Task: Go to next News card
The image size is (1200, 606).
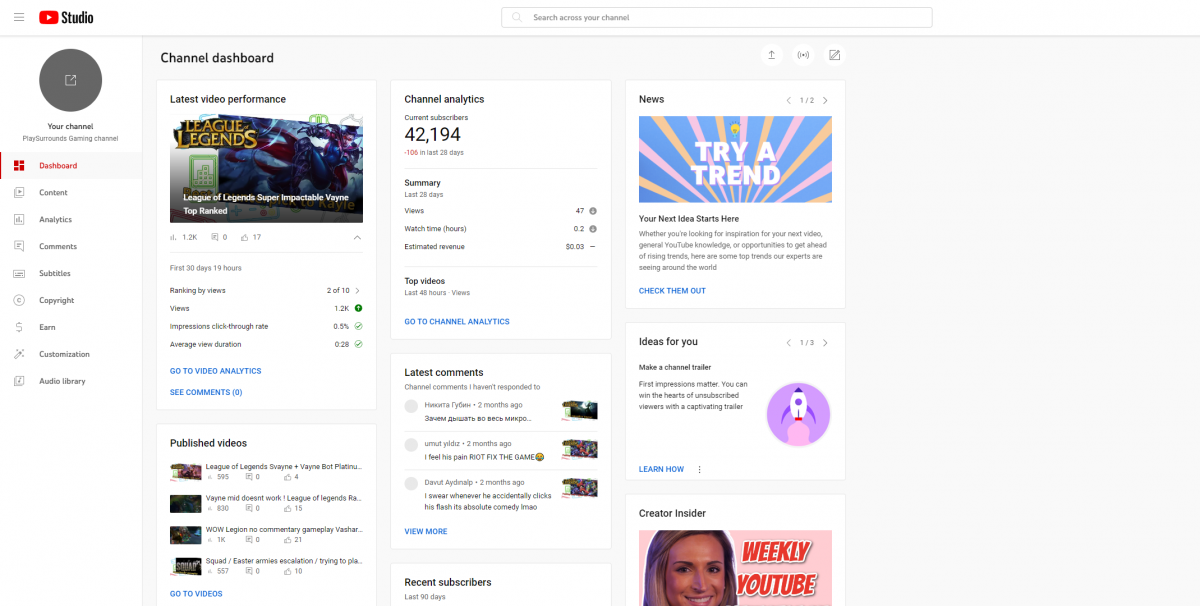Action: point(825,100)
